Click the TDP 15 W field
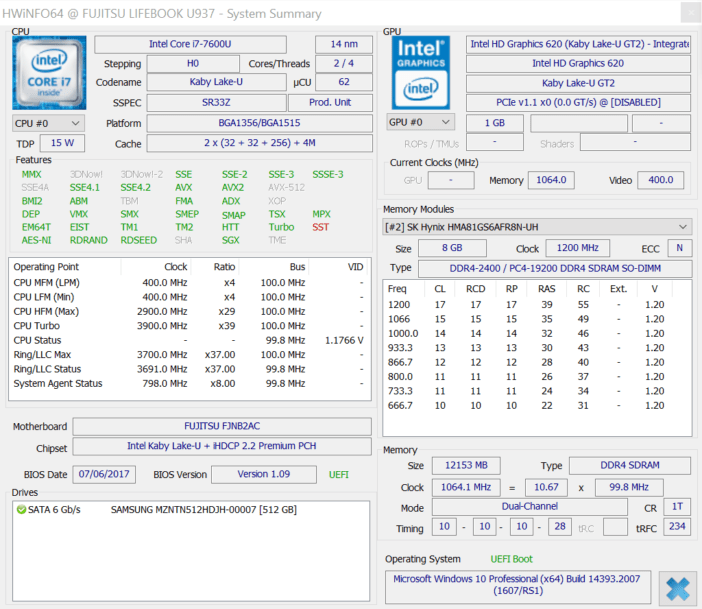The width and height of the screenshot is (702, 609). (62, 143)
